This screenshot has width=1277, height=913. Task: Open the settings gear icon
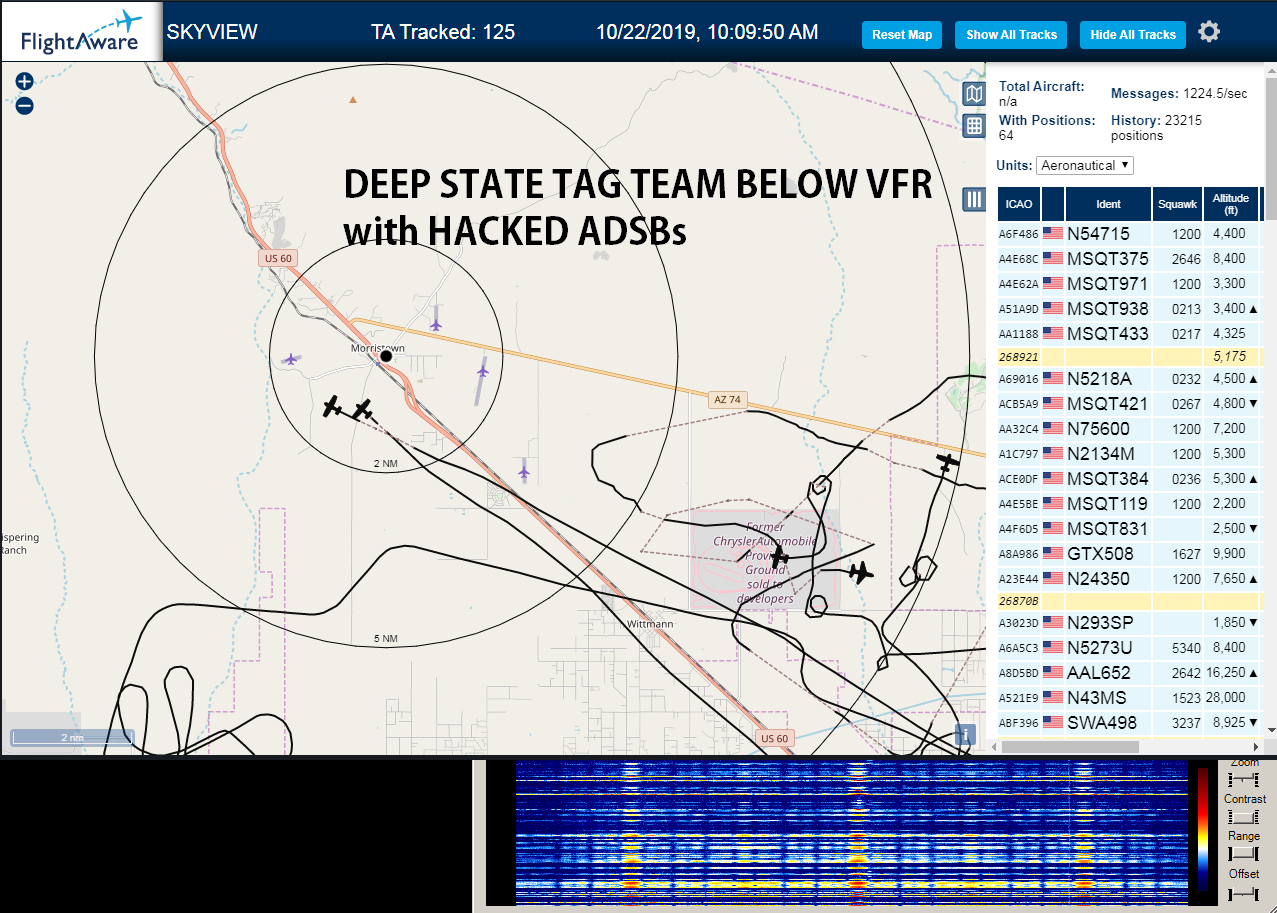[1209, 32]
